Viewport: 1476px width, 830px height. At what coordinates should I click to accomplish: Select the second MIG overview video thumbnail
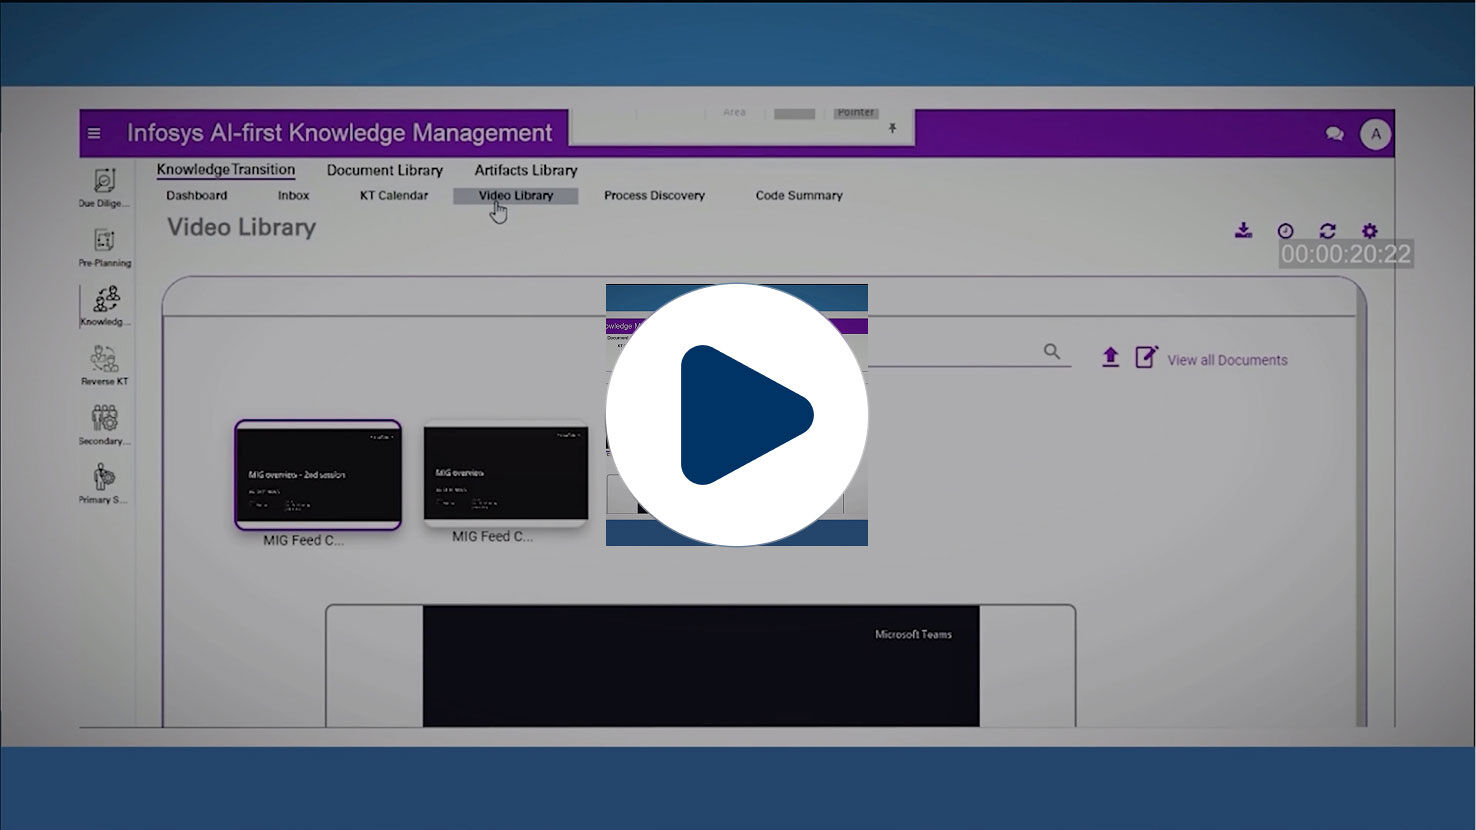click(x=506, y=473)
